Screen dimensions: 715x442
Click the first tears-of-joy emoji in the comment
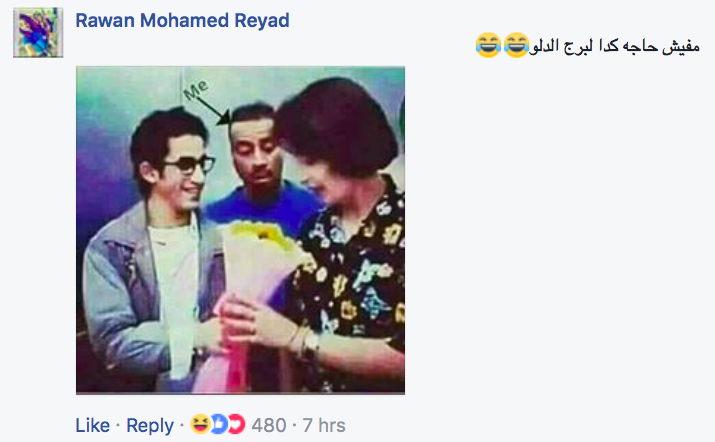(488, 45)
